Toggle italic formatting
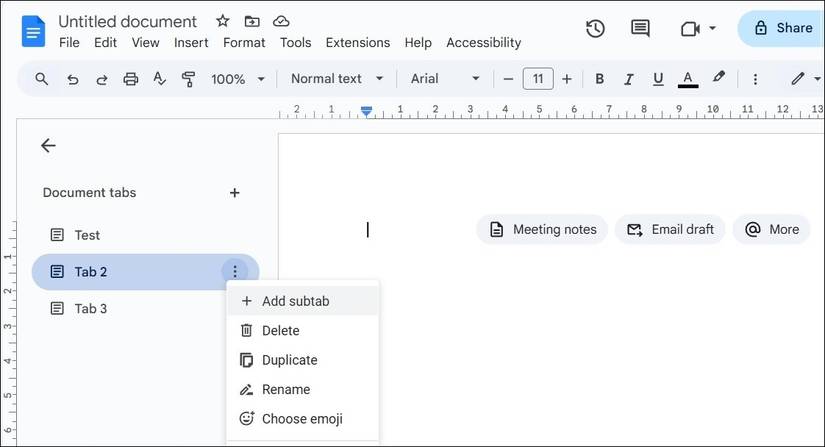 [629, 79]
